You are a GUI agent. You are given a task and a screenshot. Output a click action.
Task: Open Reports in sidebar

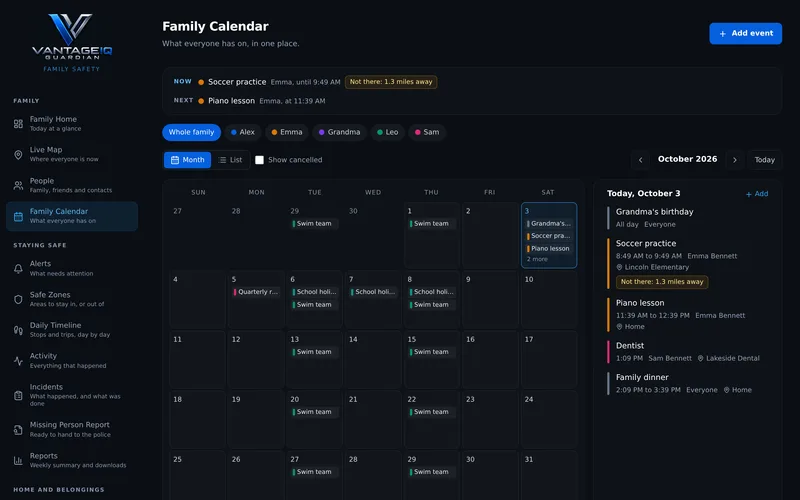tap(72, 460)
